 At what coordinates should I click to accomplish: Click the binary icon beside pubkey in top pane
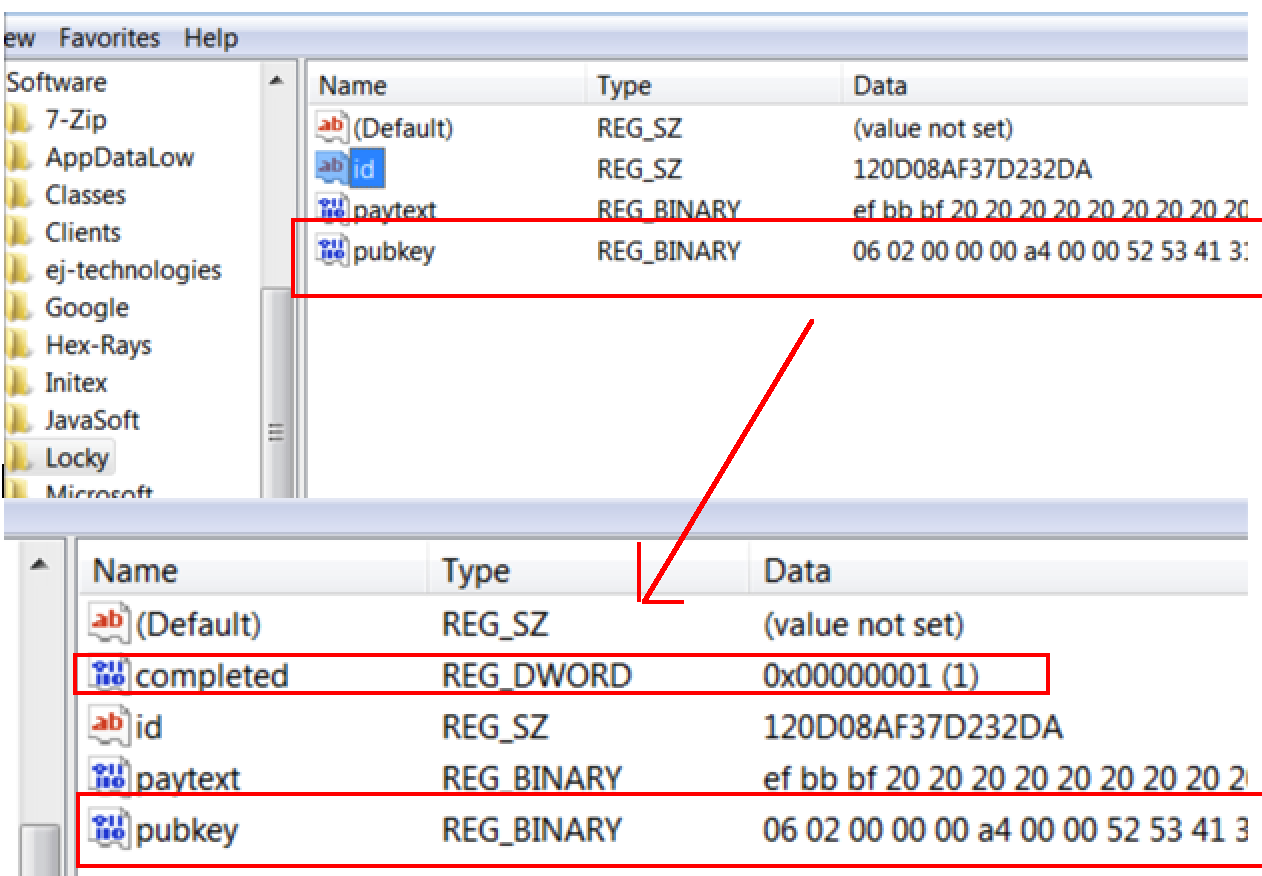point(333,250)
